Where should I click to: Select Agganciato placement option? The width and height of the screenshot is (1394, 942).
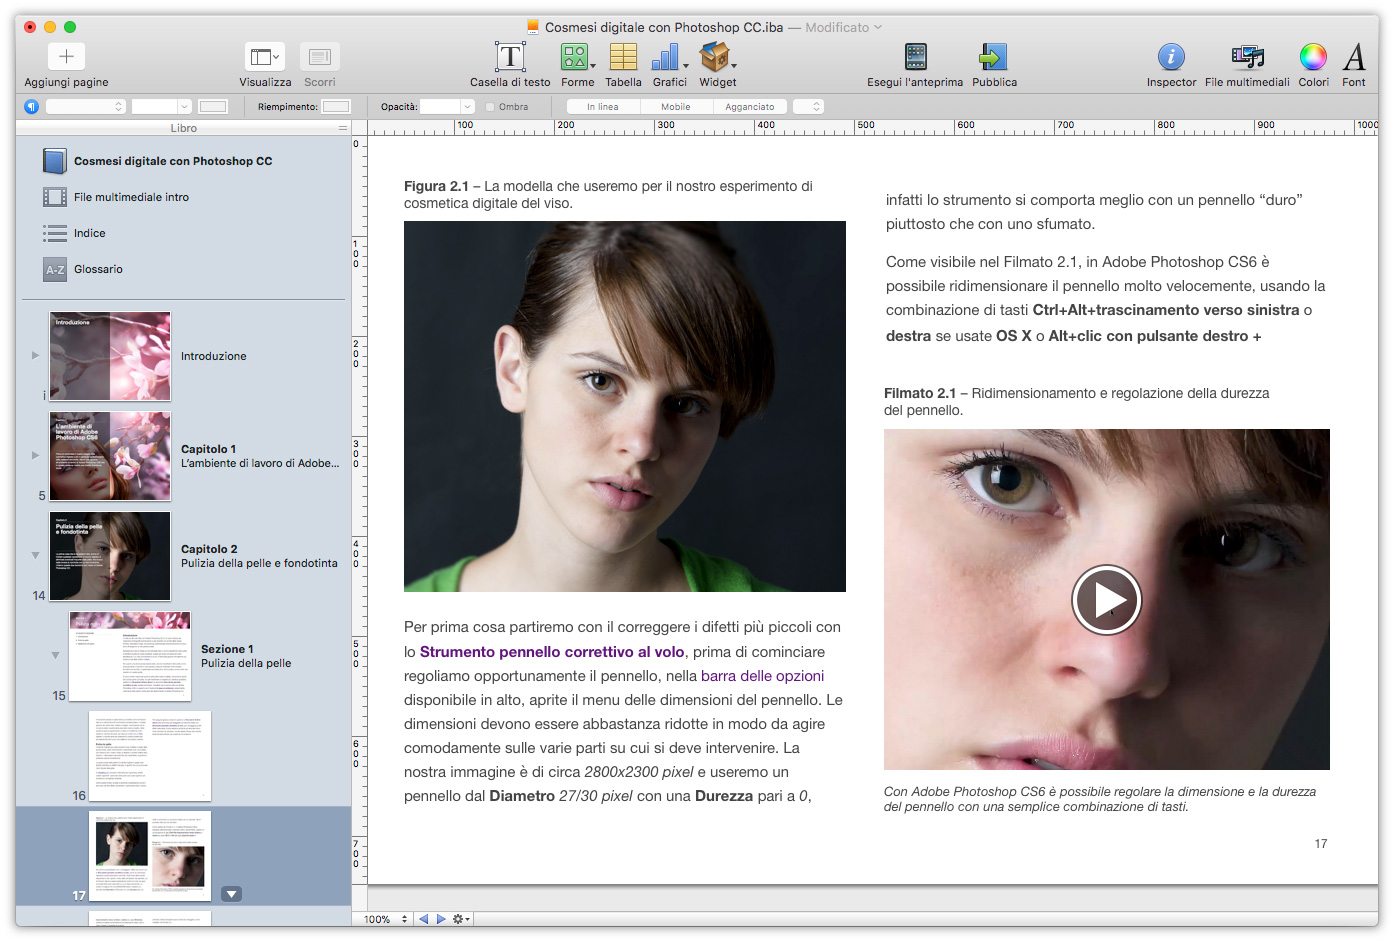coord(750,106)
